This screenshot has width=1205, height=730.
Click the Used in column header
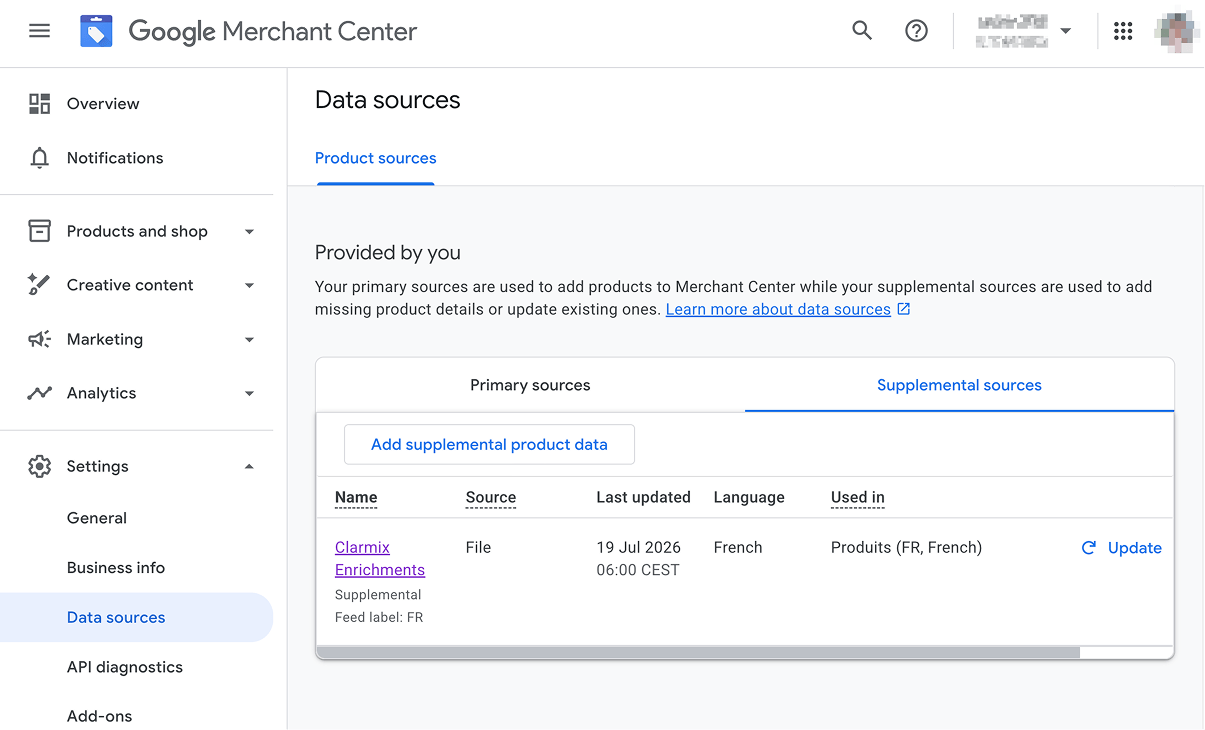tap(858, 497)
